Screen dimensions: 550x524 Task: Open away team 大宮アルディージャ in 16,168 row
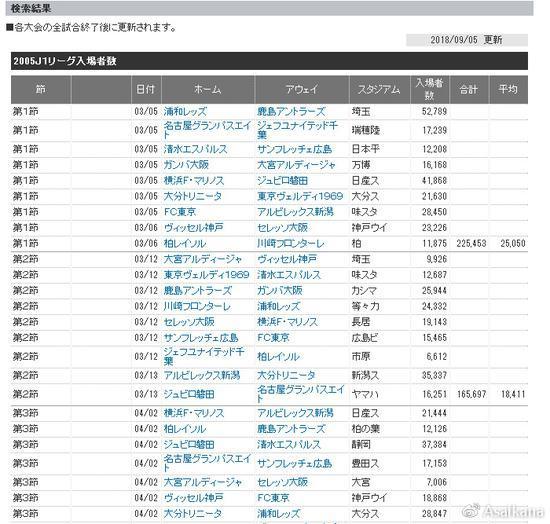296,165
